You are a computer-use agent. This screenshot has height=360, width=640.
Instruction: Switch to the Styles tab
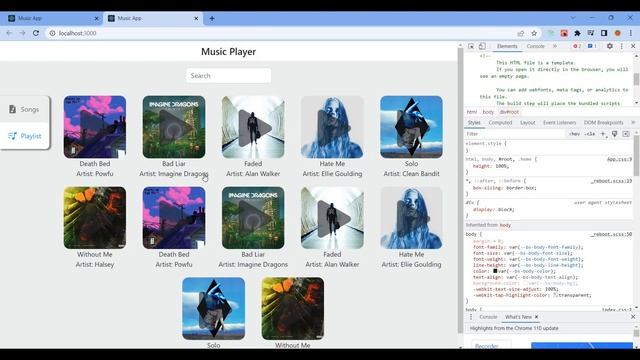point(474,122)
